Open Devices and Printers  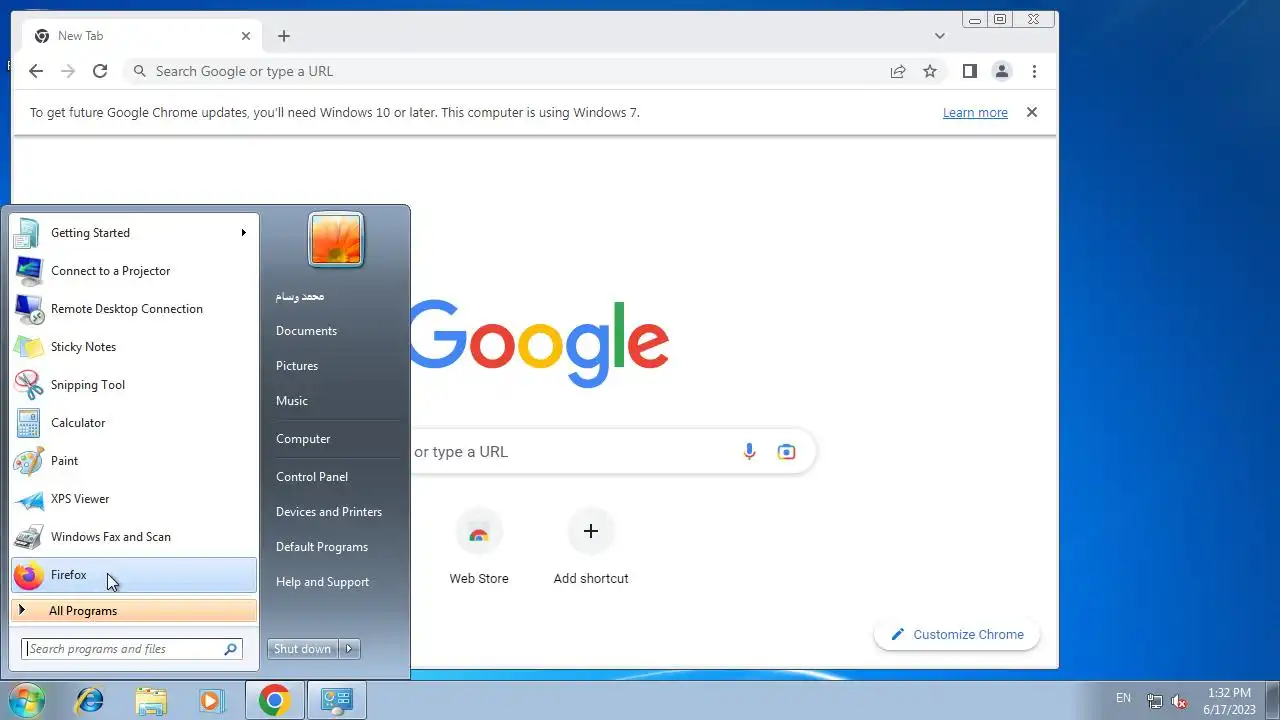point(329,512)
